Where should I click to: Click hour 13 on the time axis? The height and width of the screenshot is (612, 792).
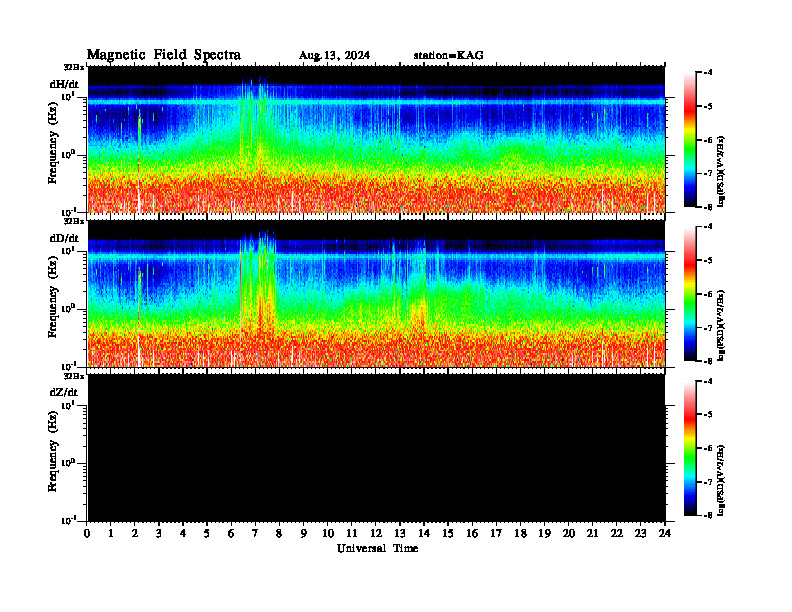[400, 534]
